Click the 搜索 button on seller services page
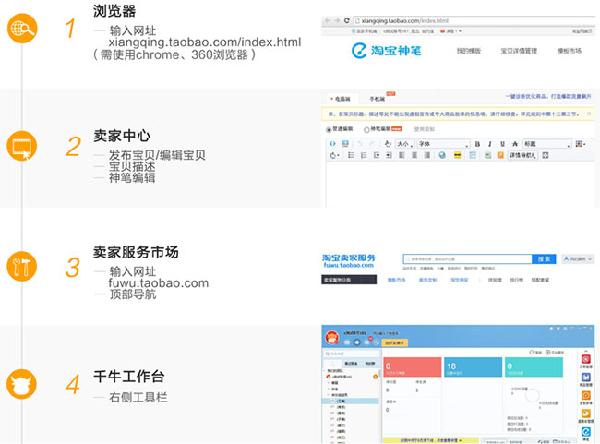The image size is (600, 444). 544,258
